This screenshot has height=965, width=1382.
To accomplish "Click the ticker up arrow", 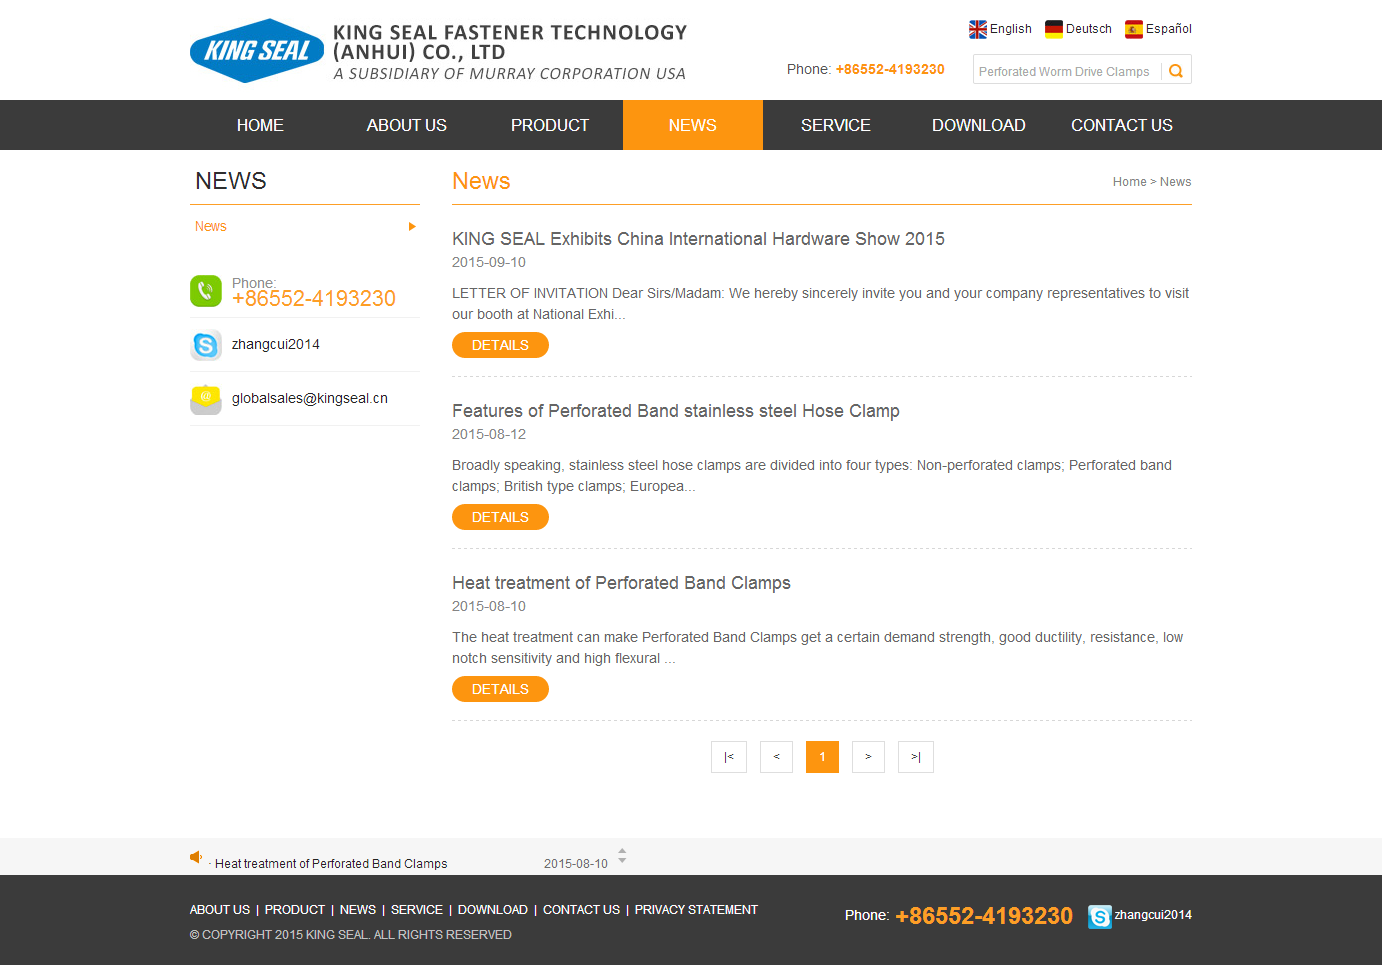I will (x=622, y=851).
